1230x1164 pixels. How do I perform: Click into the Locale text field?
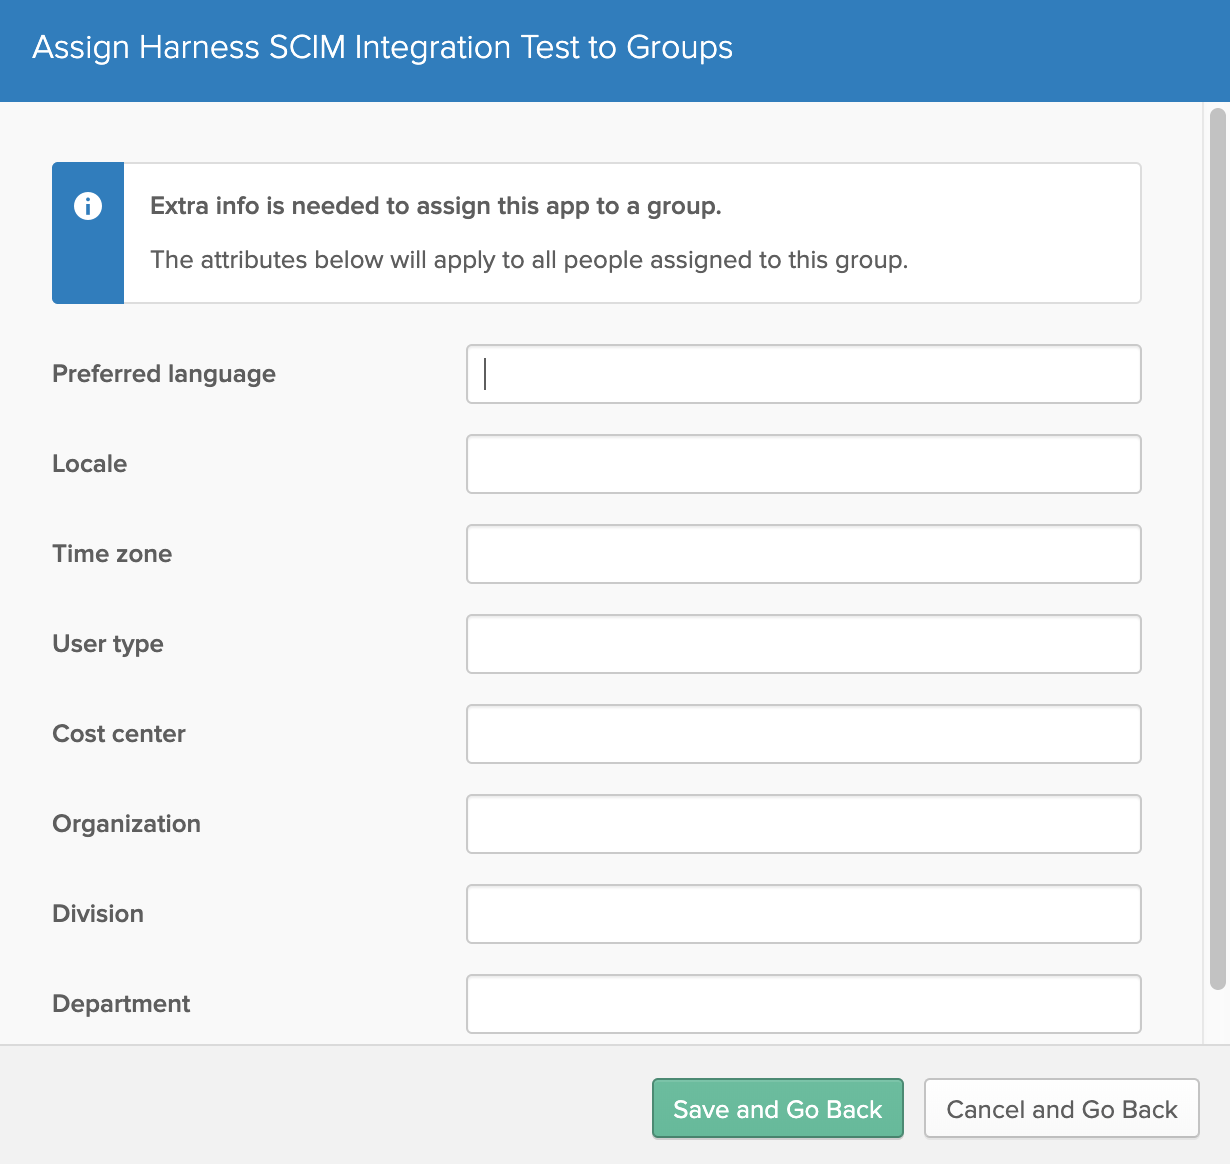(x=803, y=464)
